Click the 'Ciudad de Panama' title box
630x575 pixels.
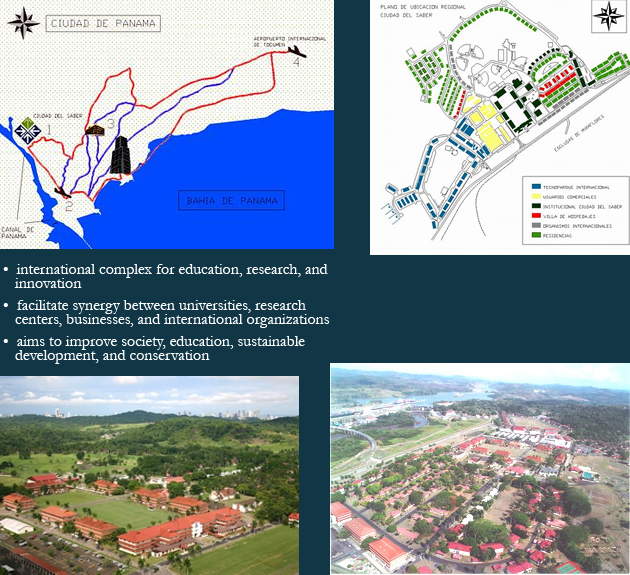pos(92,22)
